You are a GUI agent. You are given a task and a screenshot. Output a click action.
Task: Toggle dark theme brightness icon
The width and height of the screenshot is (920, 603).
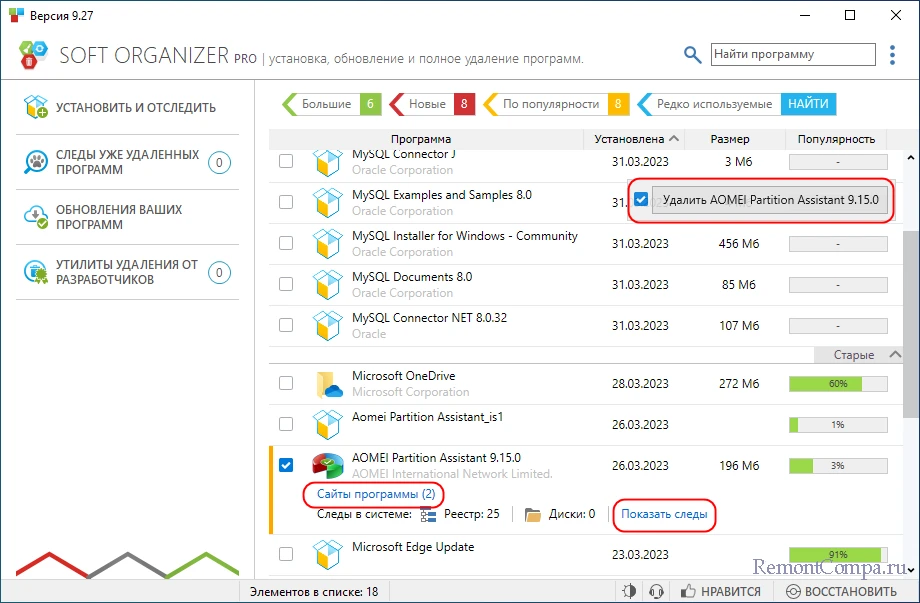[629, 591]
